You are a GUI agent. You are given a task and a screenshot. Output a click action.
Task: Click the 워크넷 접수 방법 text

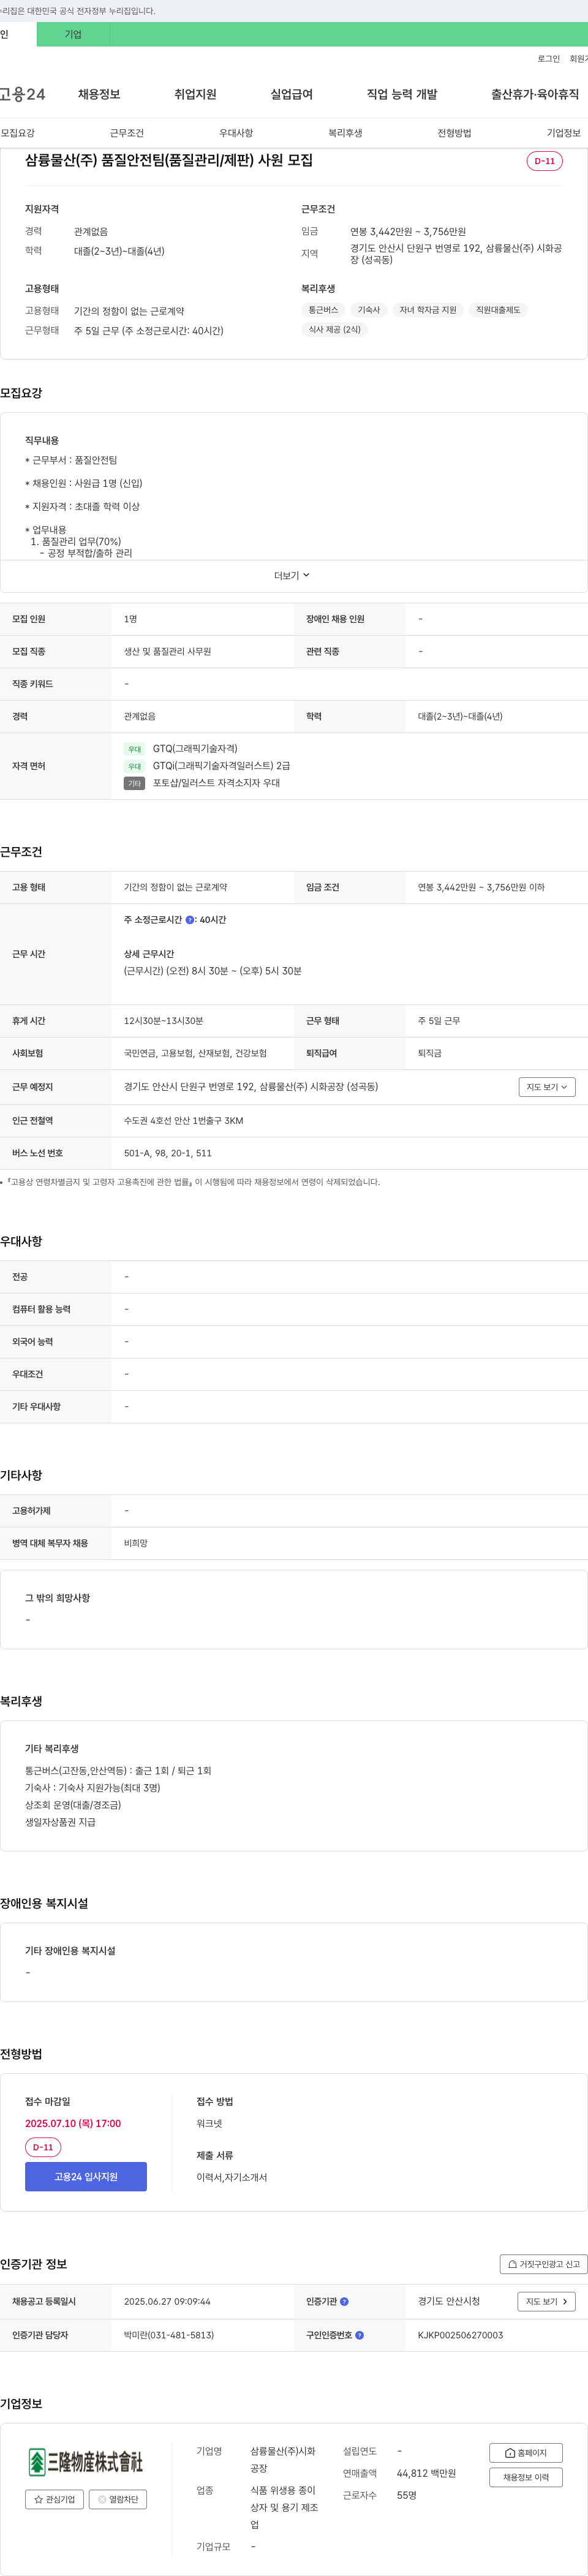[x=210, y=2123]
